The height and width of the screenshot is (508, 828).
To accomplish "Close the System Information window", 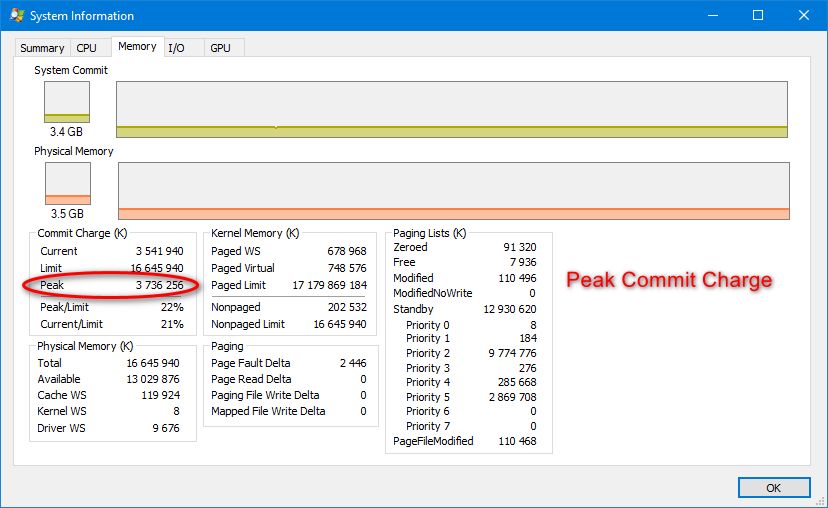I will (804, 15).
